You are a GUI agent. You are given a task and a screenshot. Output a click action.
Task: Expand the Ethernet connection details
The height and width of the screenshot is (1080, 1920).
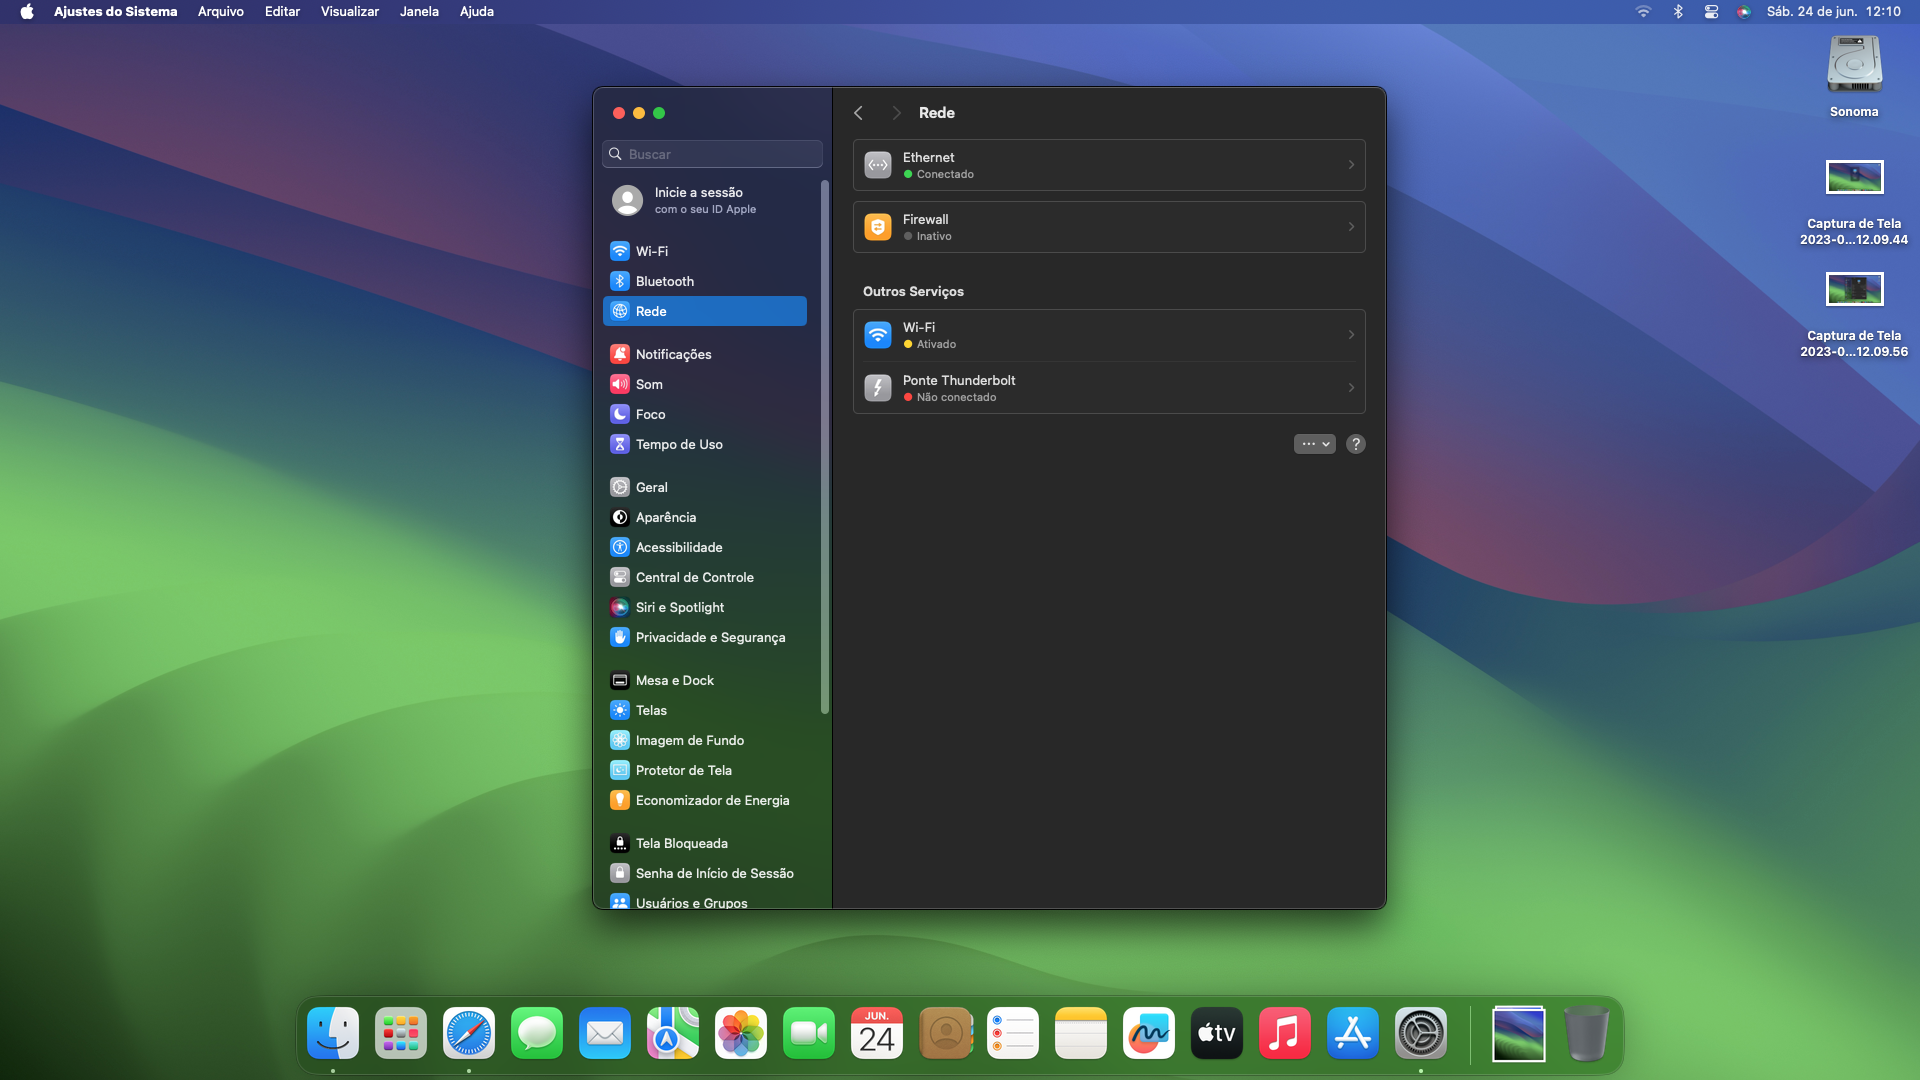pos(1350,165)
